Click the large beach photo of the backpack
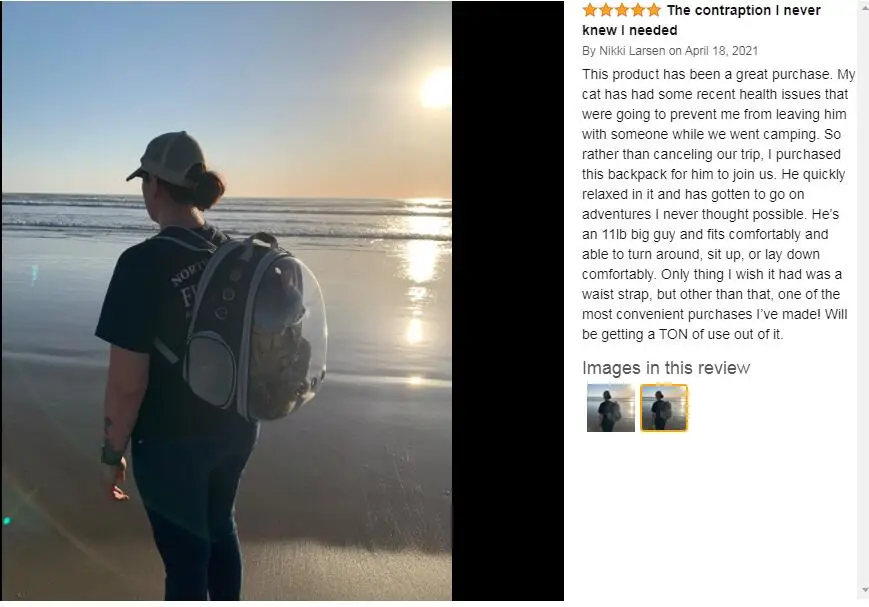The width and height of the screenshot is (869, 607). point(227,300)
